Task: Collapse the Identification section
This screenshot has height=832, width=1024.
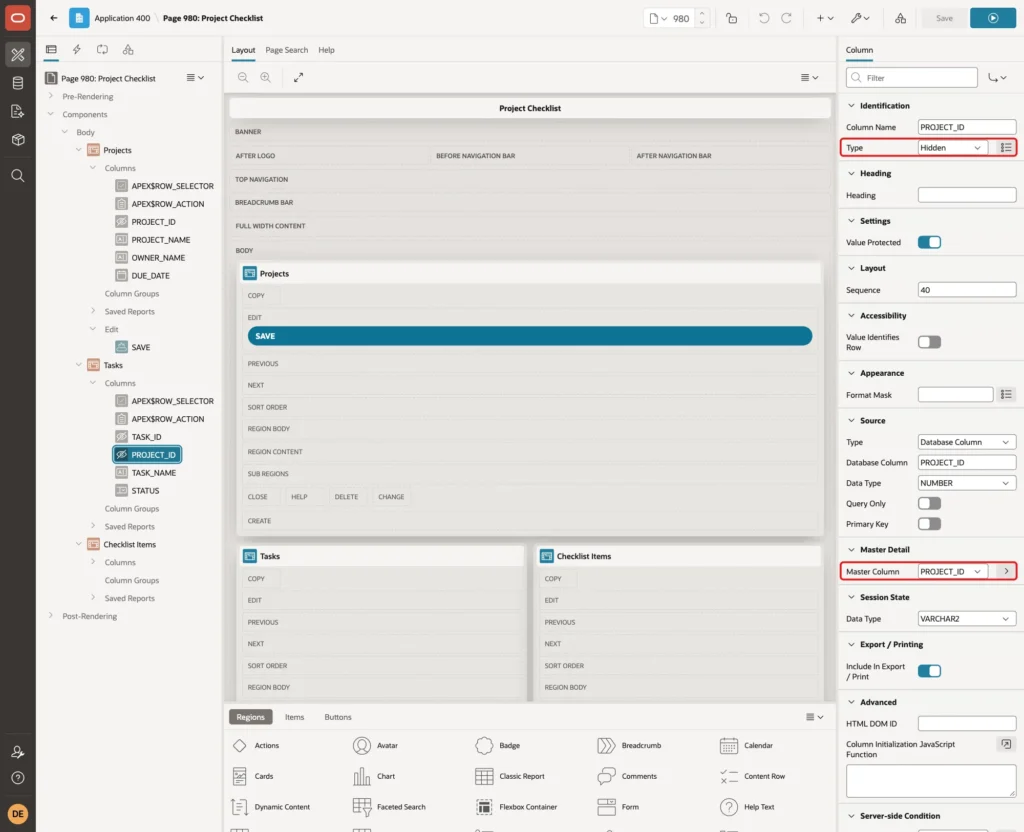Action: pos(851,106)
